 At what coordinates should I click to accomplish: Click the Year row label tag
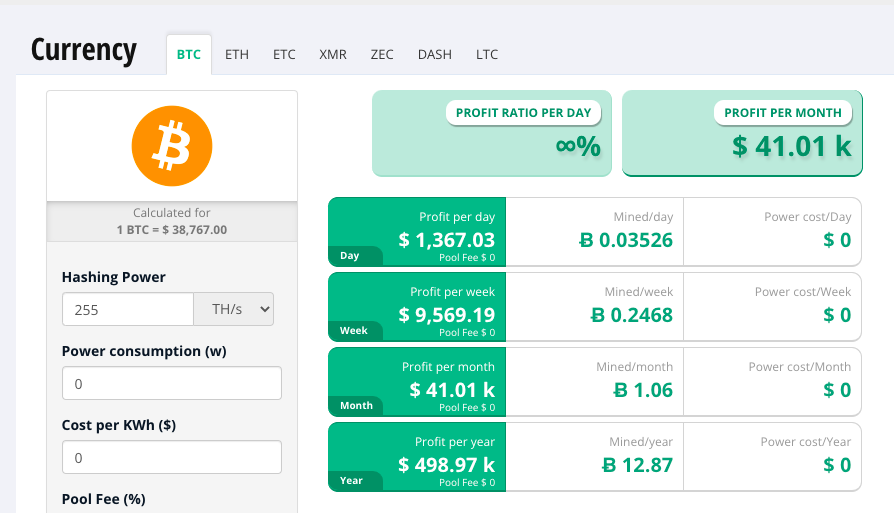point(355,481)
